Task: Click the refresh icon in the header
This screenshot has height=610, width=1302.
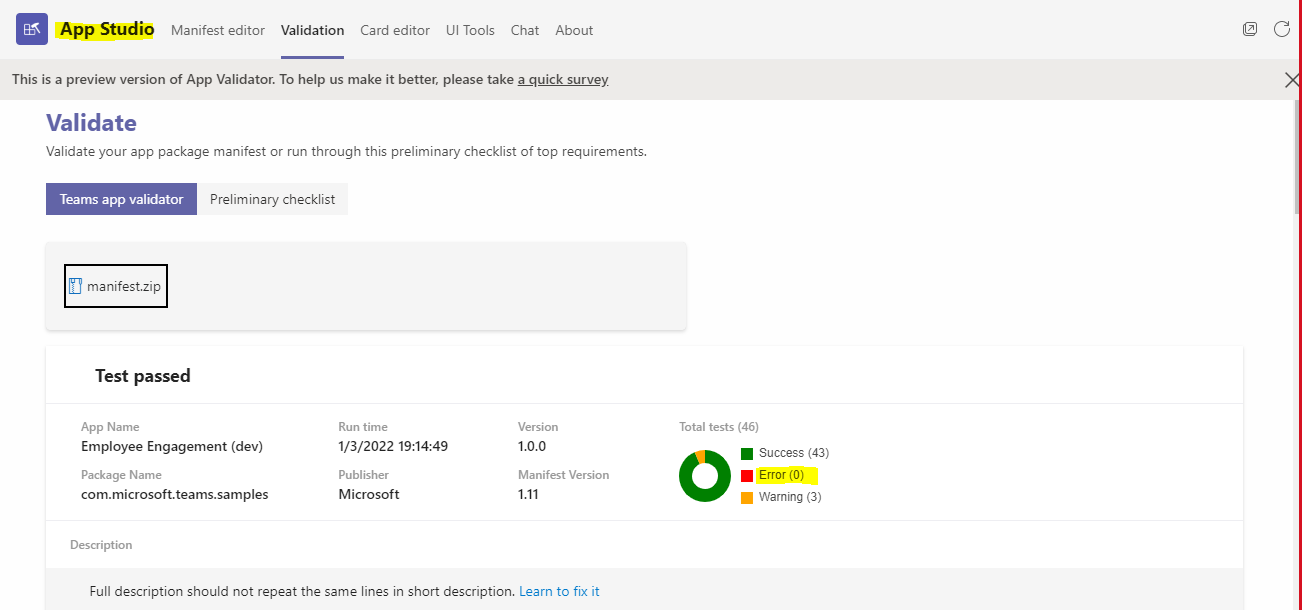Action: click(x=1282, y=29)
